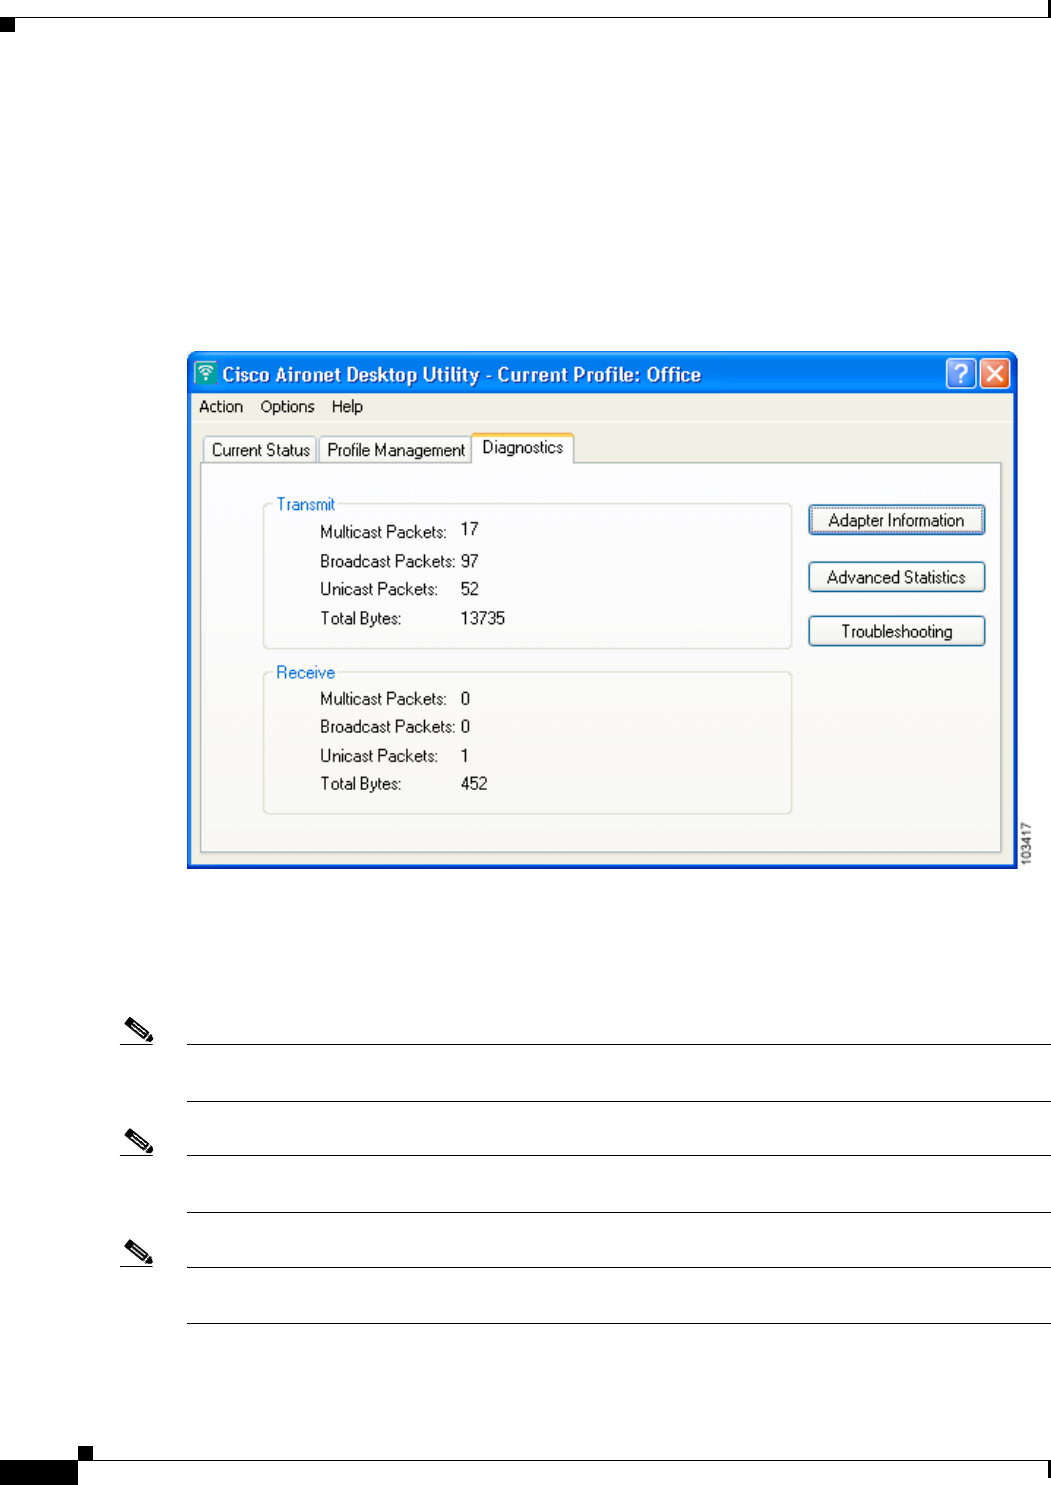
Task: Open Adapter Information
Action: [896, 520]
